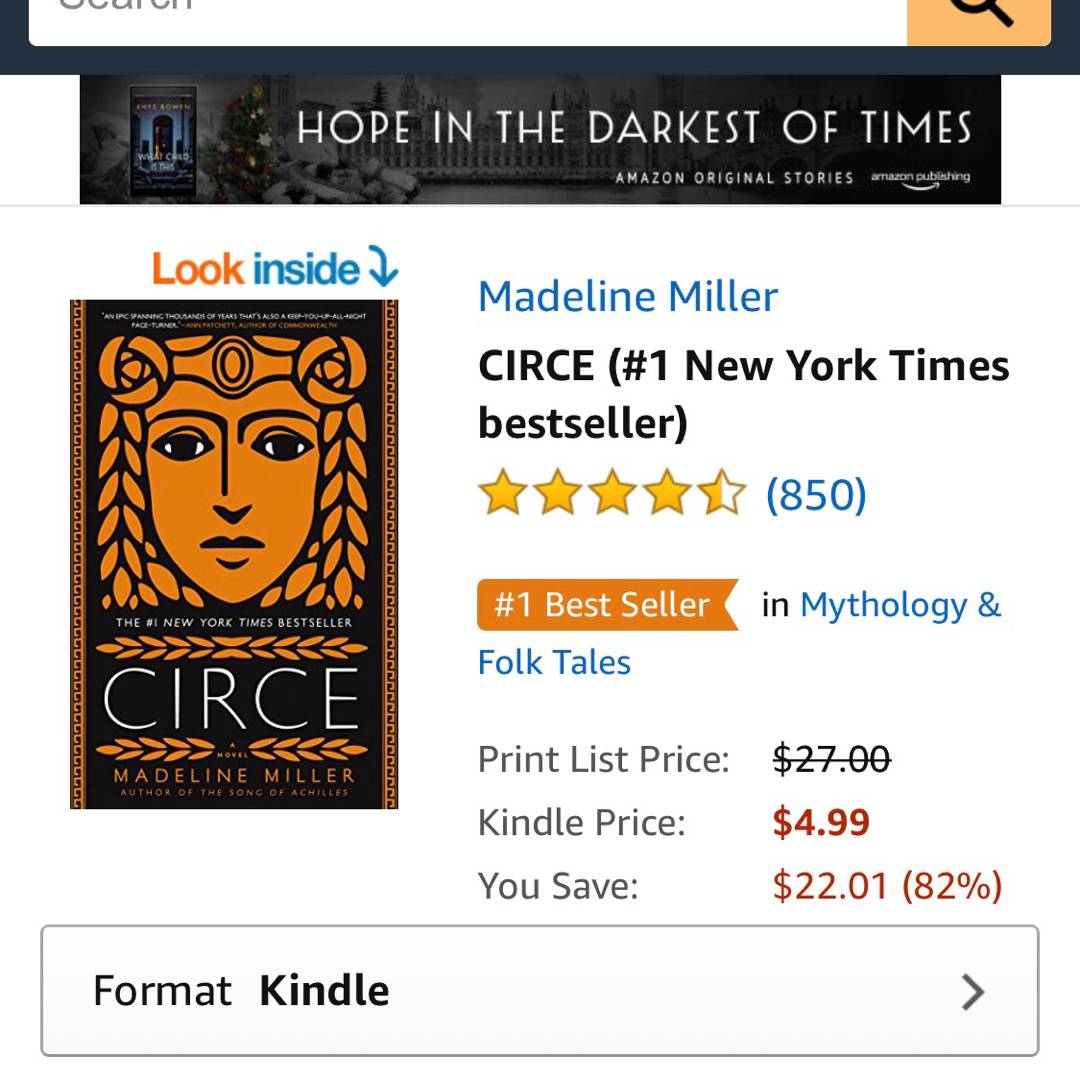This screenshot has width=1080, height=1080.
Task: Open the Circe book cover image
Action: (x=234, y=554)
